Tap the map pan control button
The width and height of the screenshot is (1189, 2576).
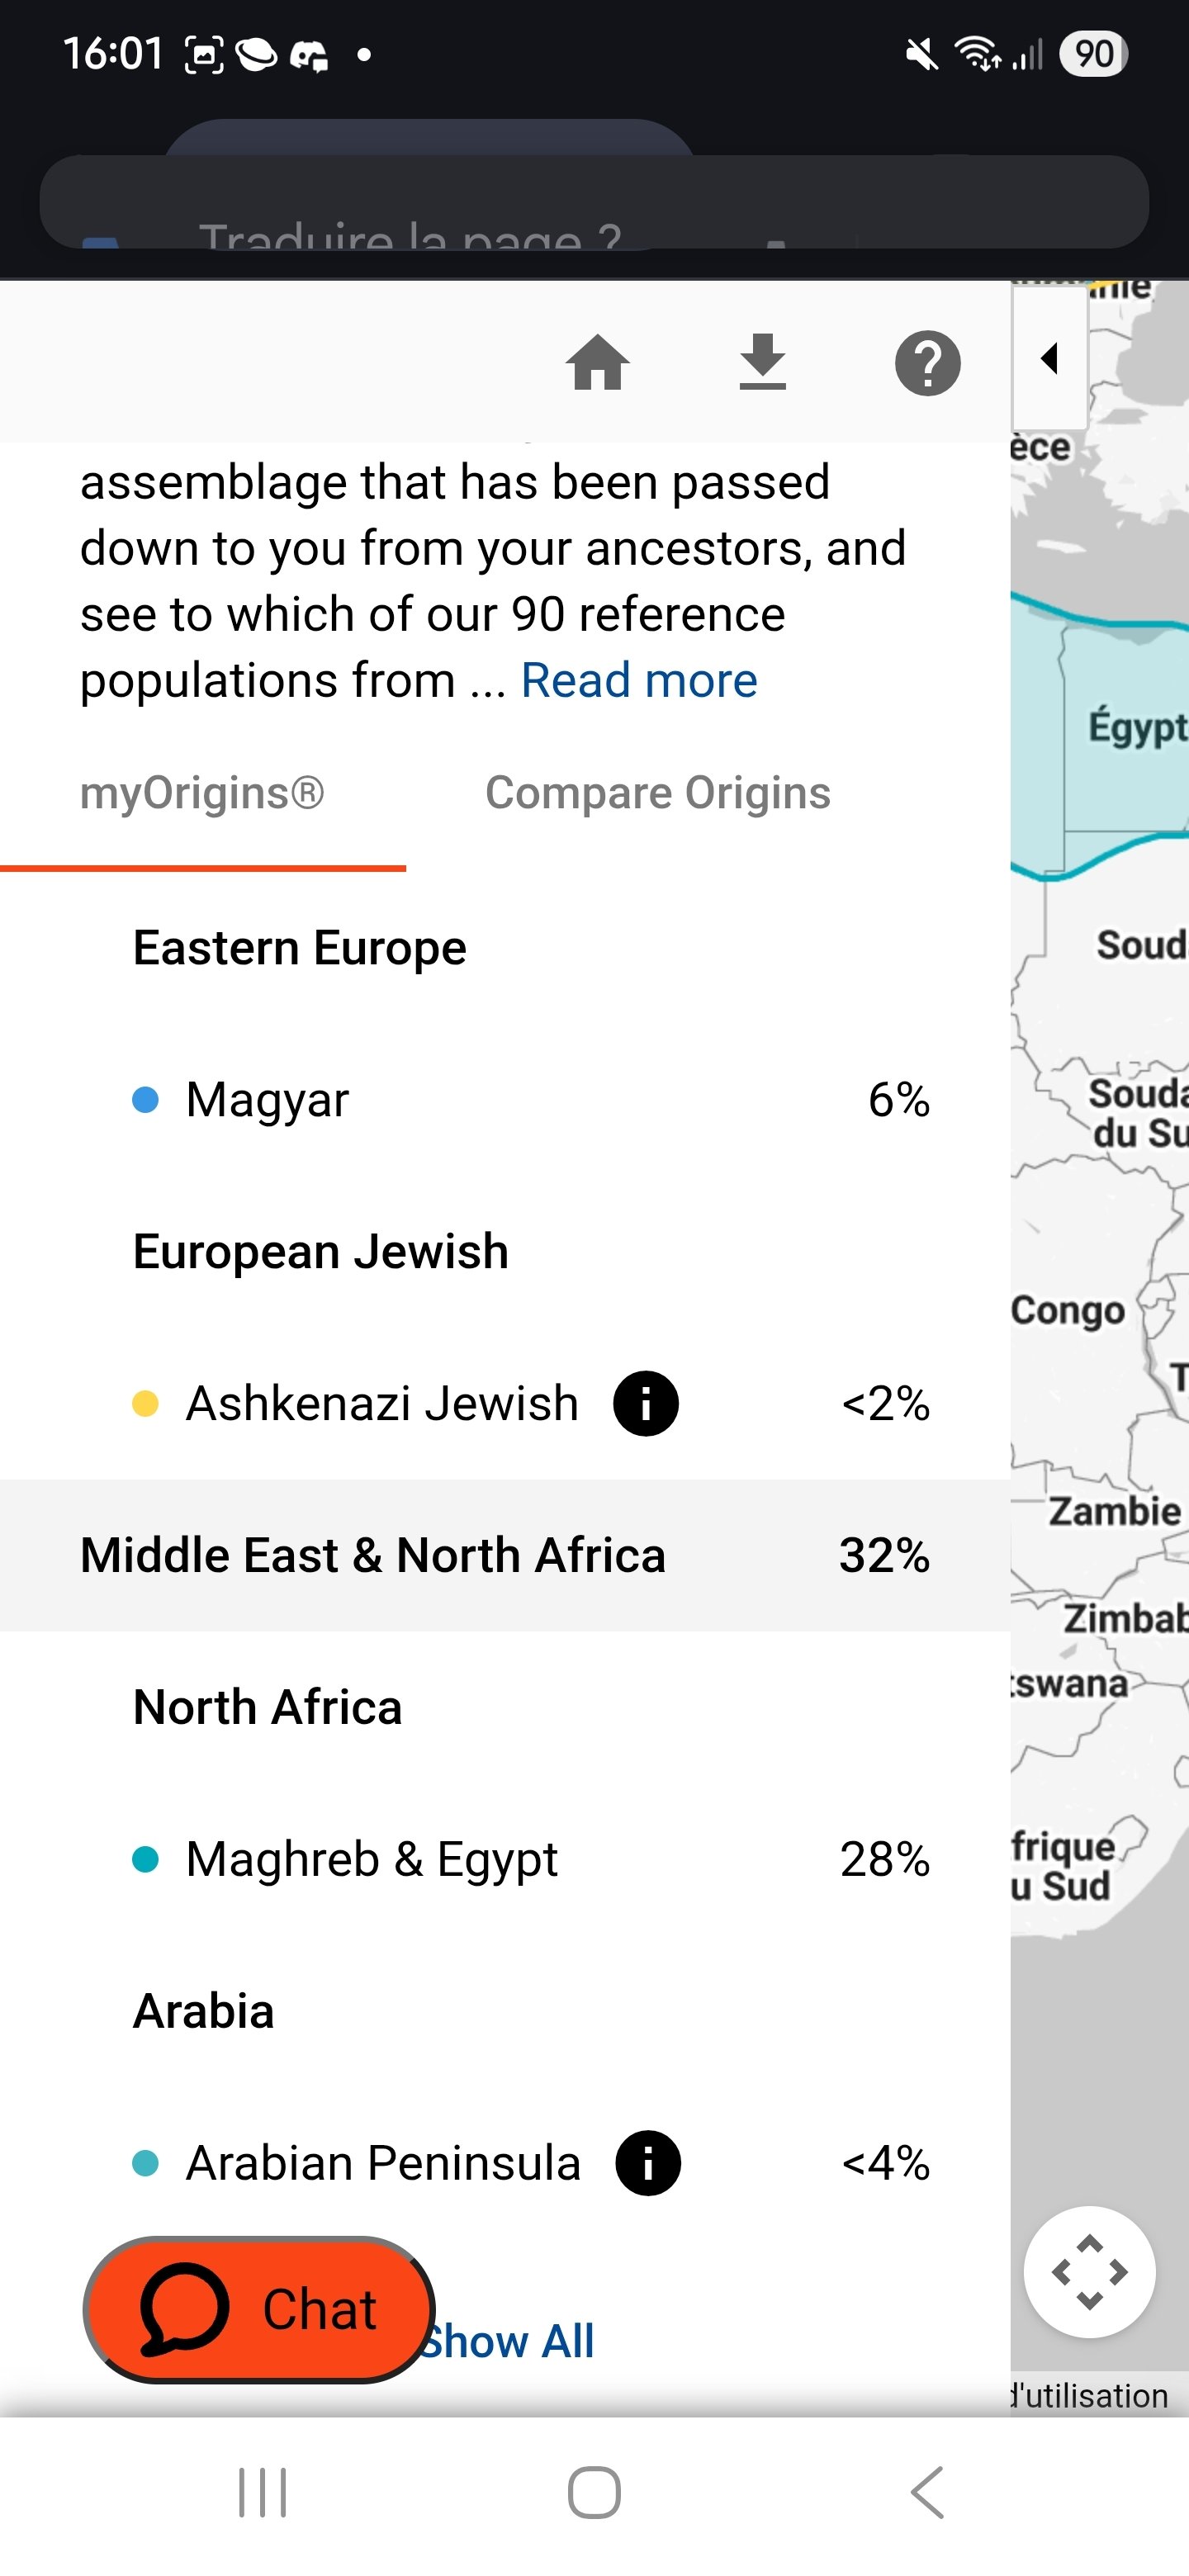[x=1089, y=2271]
